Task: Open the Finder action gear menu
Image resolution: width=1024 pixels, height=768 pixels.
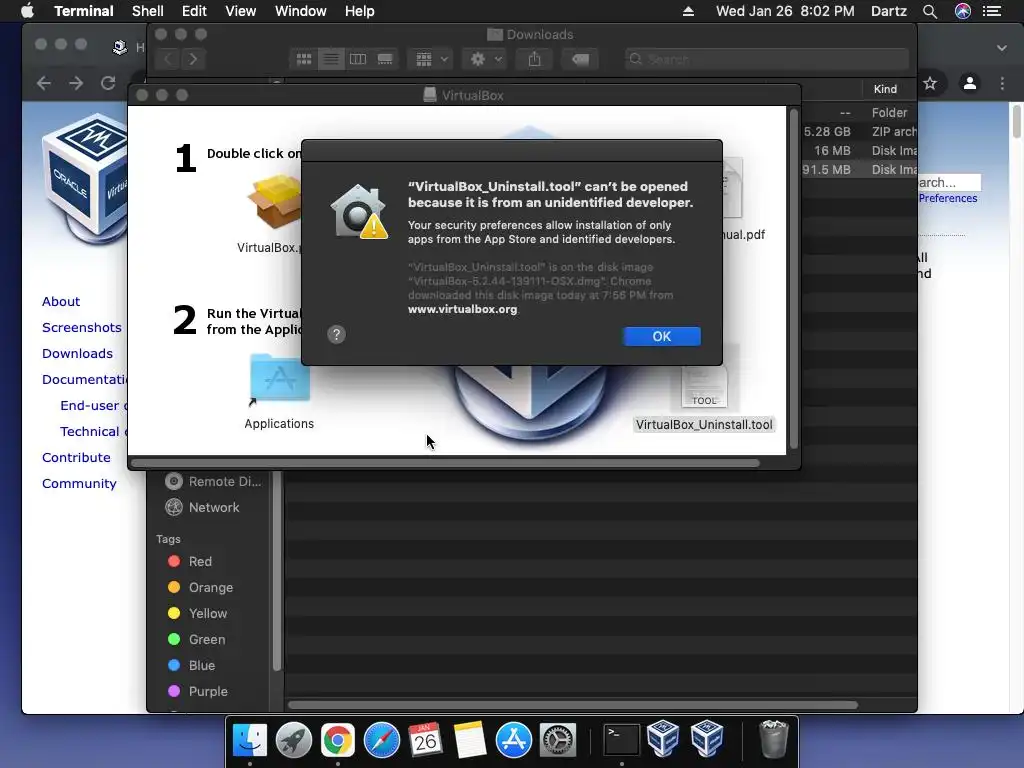Action: coord(484,59)
